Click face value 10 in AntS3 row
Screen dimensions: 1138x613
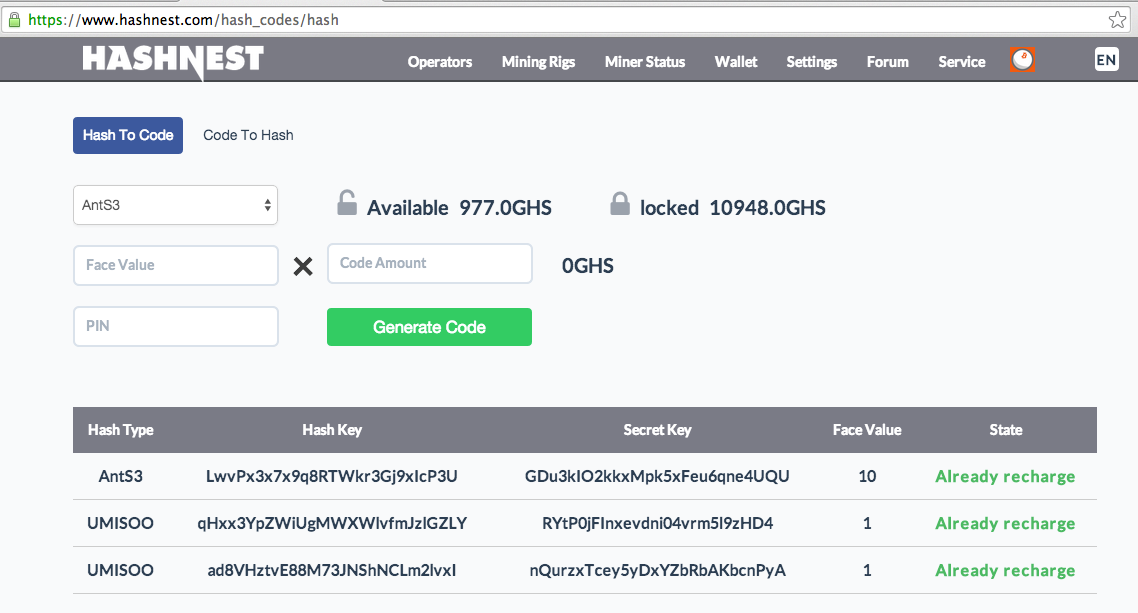point(867,477)
